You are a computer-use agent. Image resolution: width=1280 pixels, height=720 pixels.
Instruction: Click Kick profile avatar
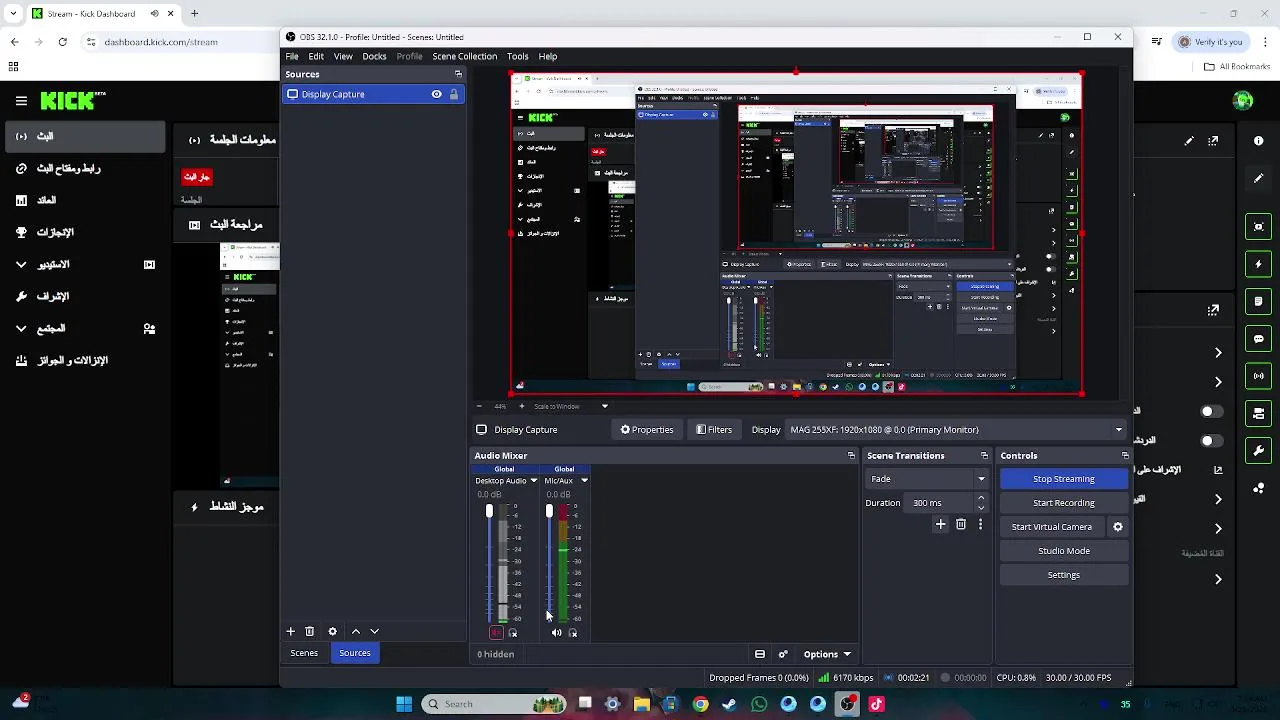(x=1243, y=100)
